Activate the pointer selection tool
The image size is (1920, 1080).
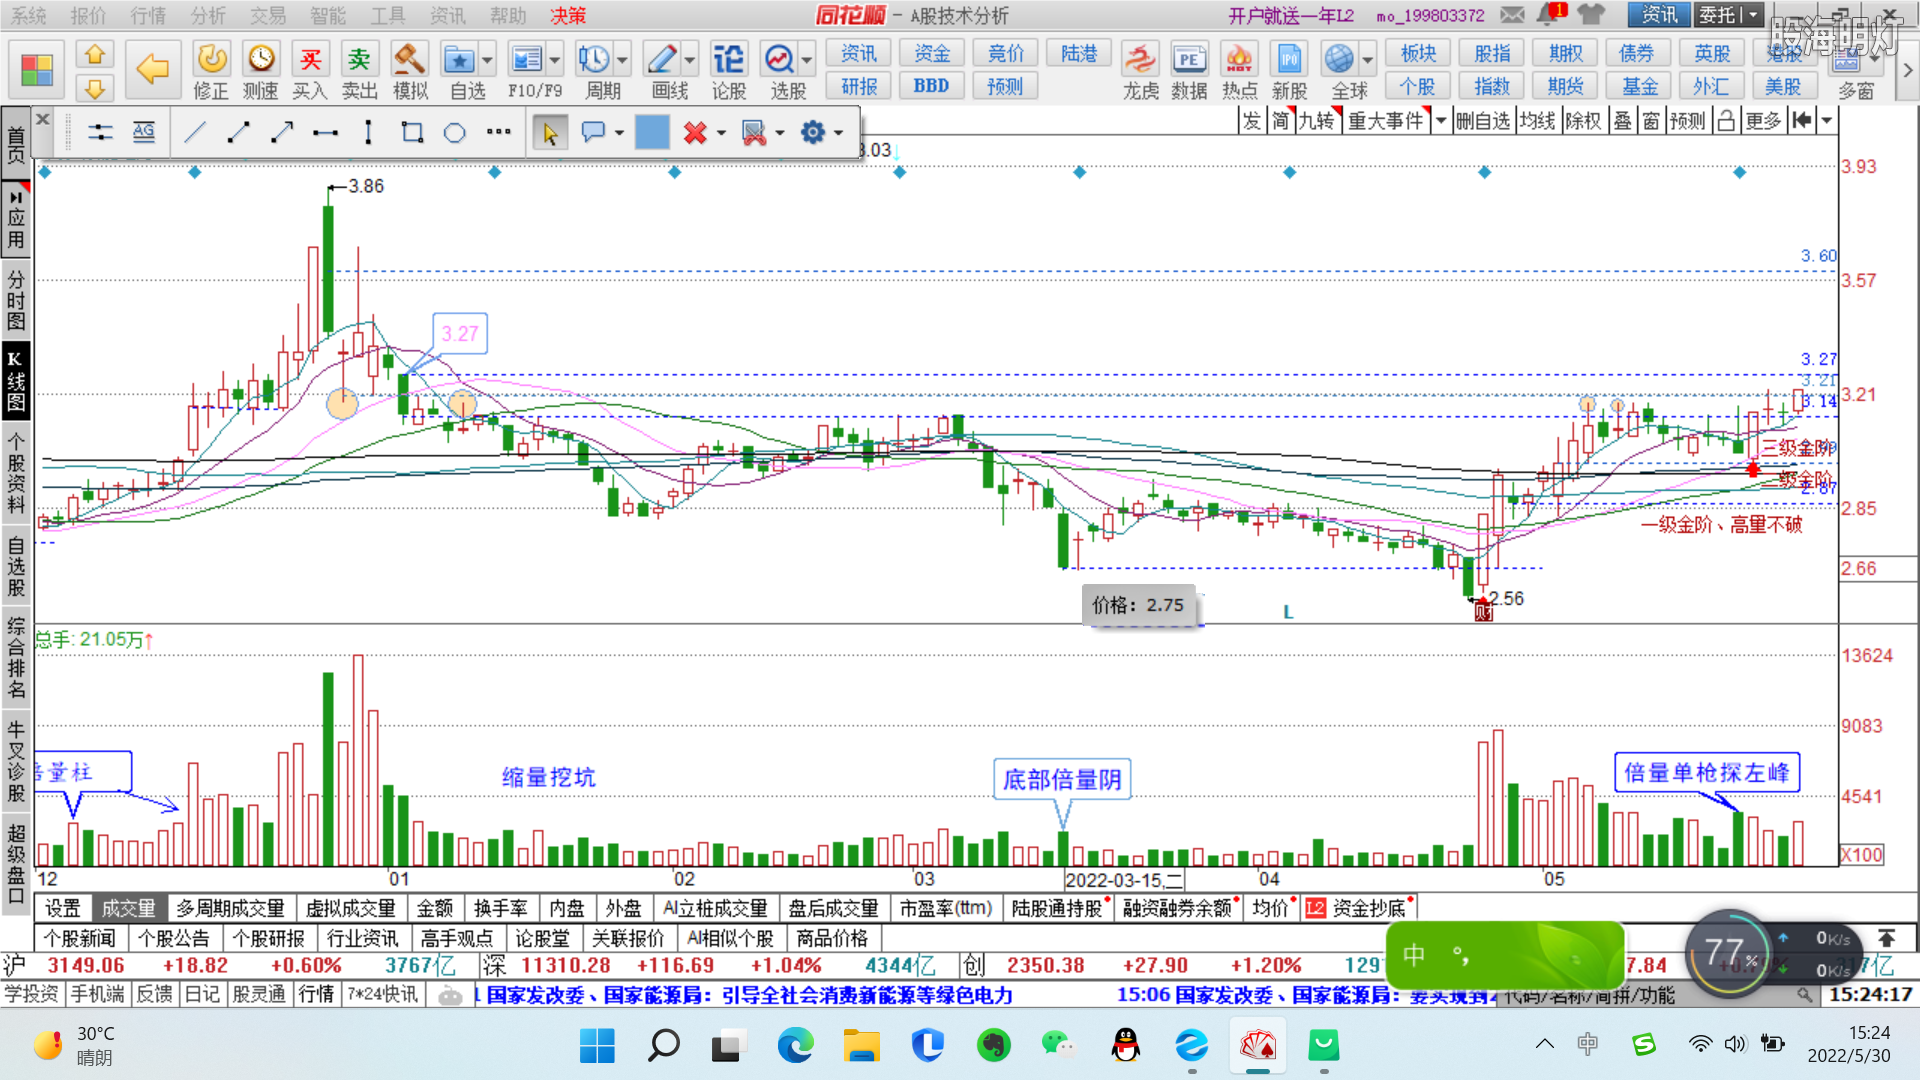coord(550,132)
